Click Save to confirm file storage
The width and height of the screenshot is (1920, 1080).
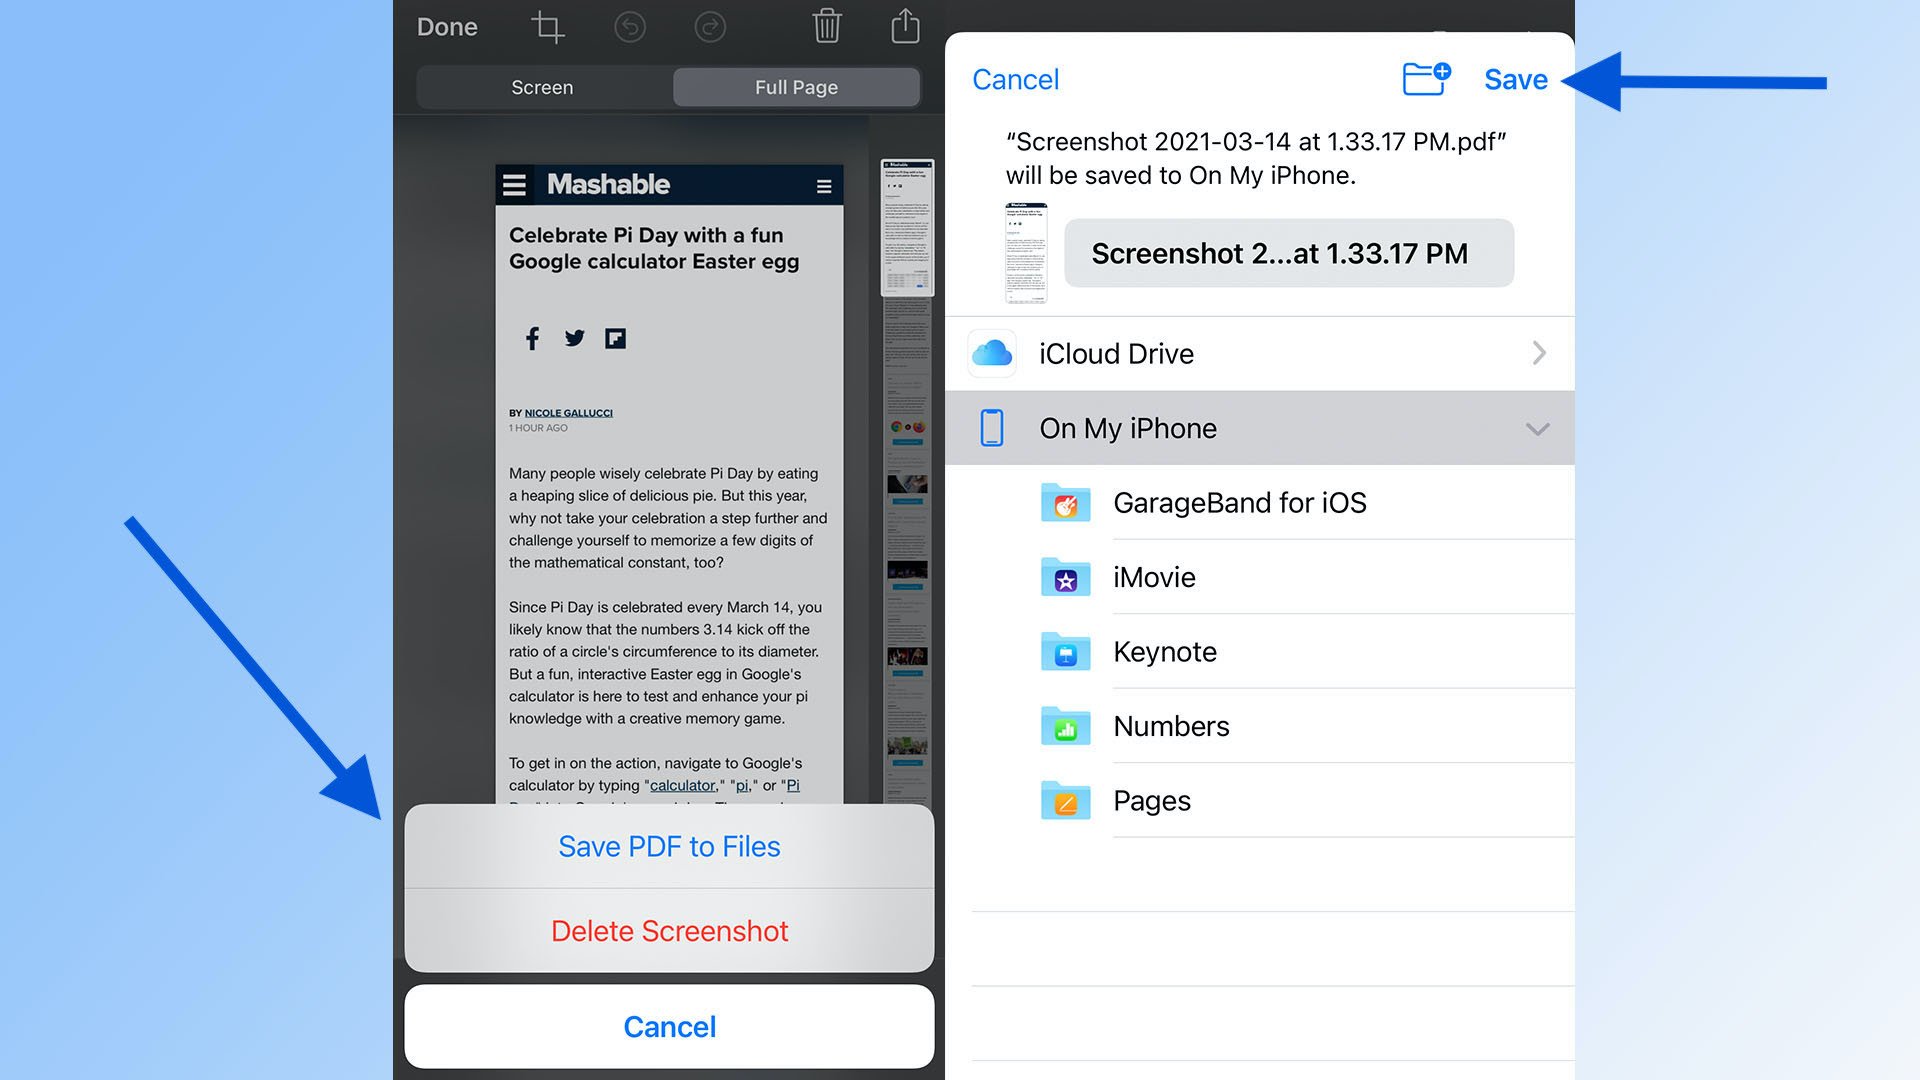coord(1515,79)
